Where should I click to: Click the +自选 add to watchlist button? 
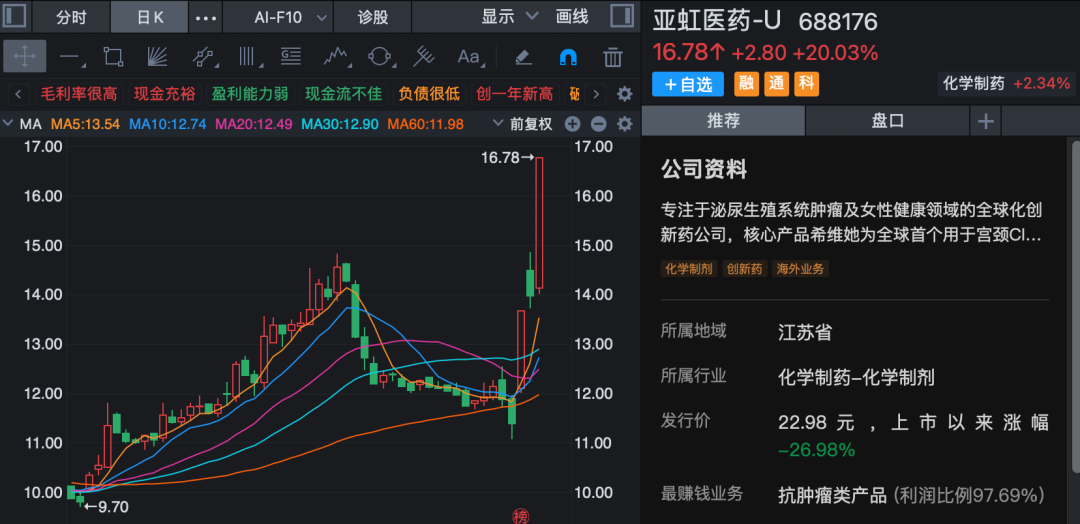(687, 85)
